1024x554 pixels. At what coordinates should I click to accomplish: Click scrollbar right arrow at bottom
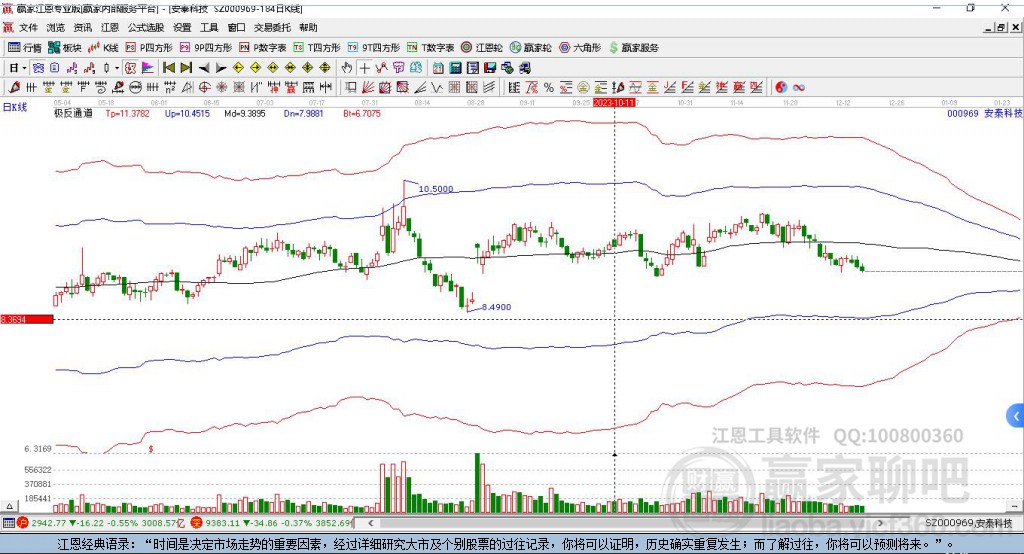[x=880, y=523]
